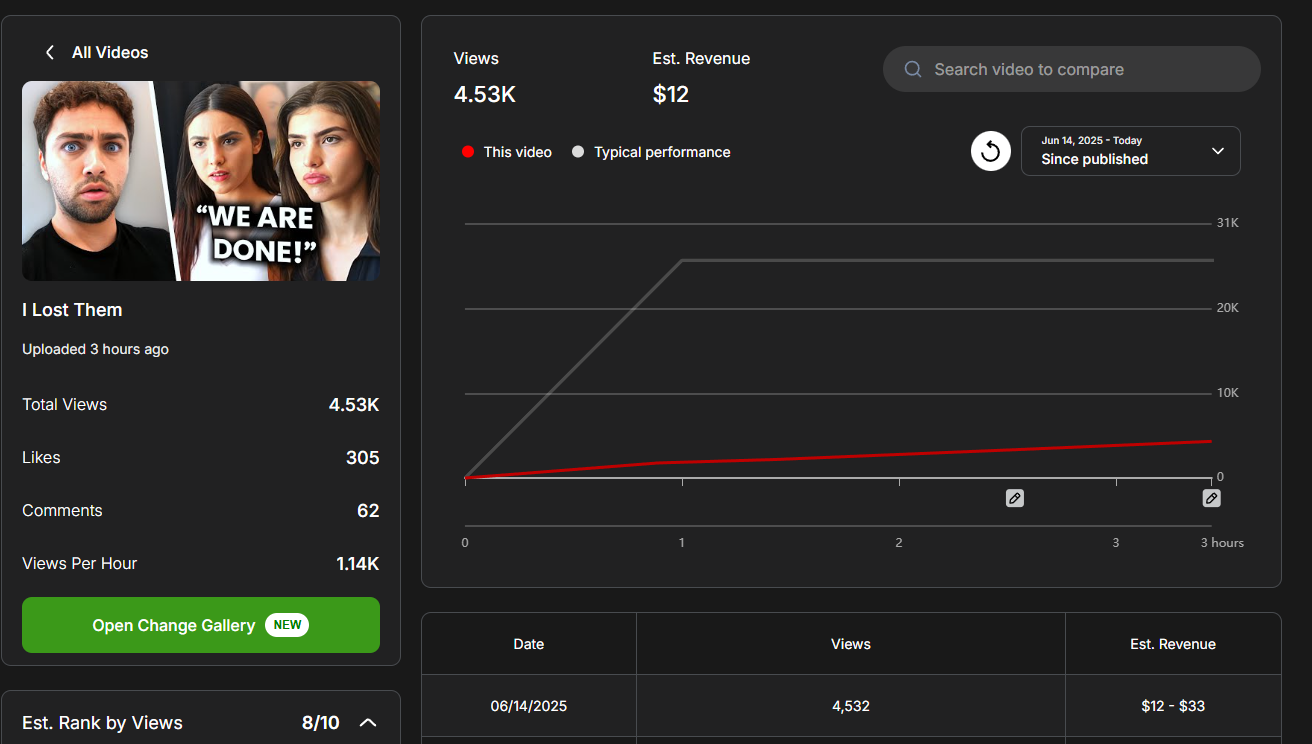
Task: Click the back arrow beside All Videos
Action: (50, 52)
